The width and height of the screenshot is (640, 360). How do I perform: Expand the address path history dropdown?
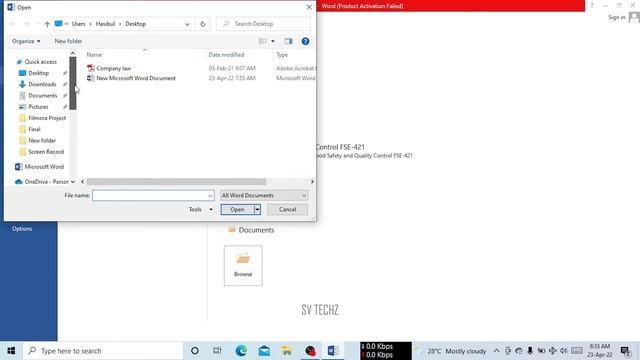(x=187, y=24)
